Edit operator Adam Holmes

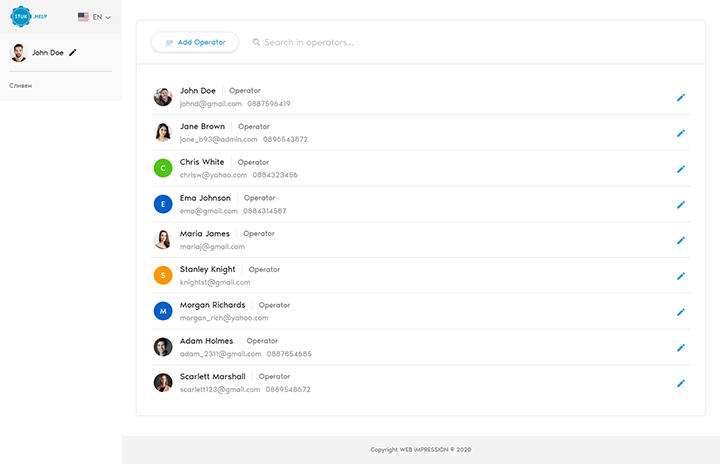pyautogui.click(x=681, y=347)
